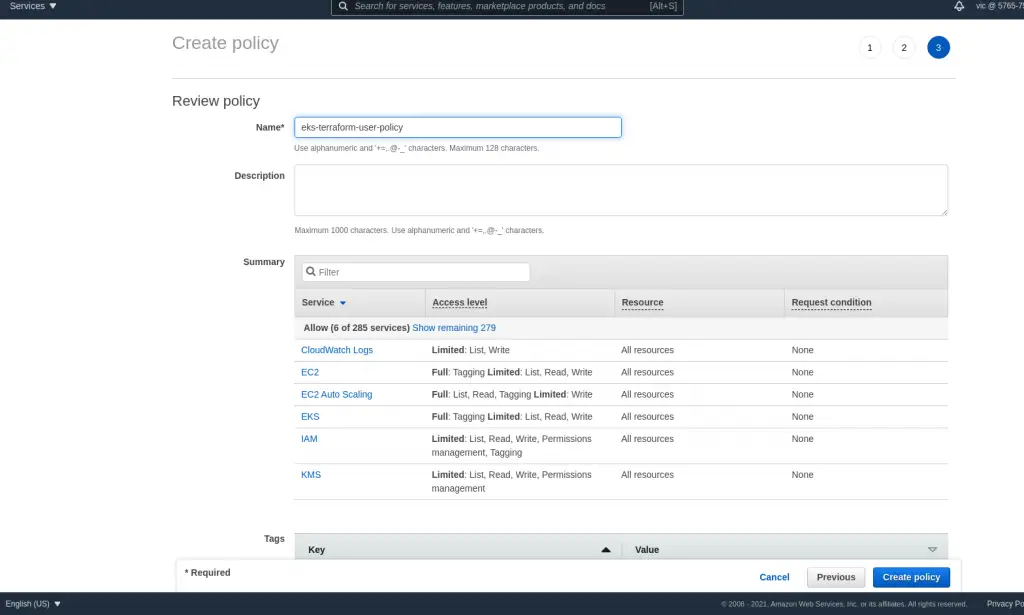
Task: Open the KMS service link
Action: [x=311, y=475]
